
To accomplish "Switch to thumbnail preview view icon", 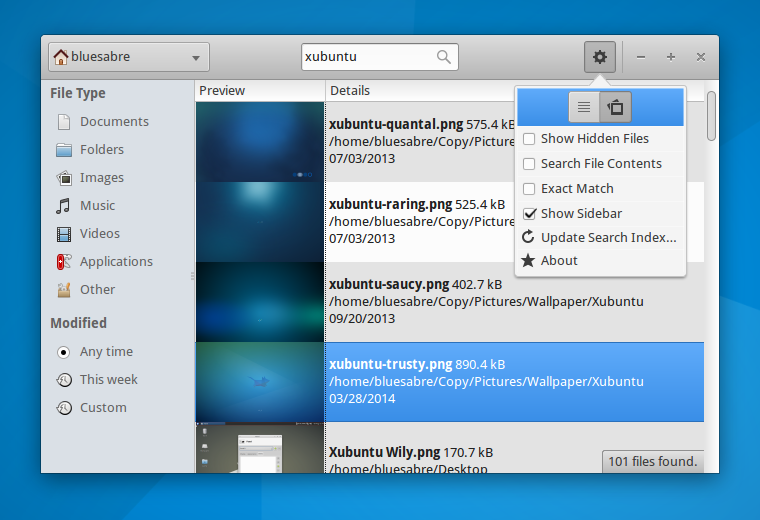I will point(616,107).
